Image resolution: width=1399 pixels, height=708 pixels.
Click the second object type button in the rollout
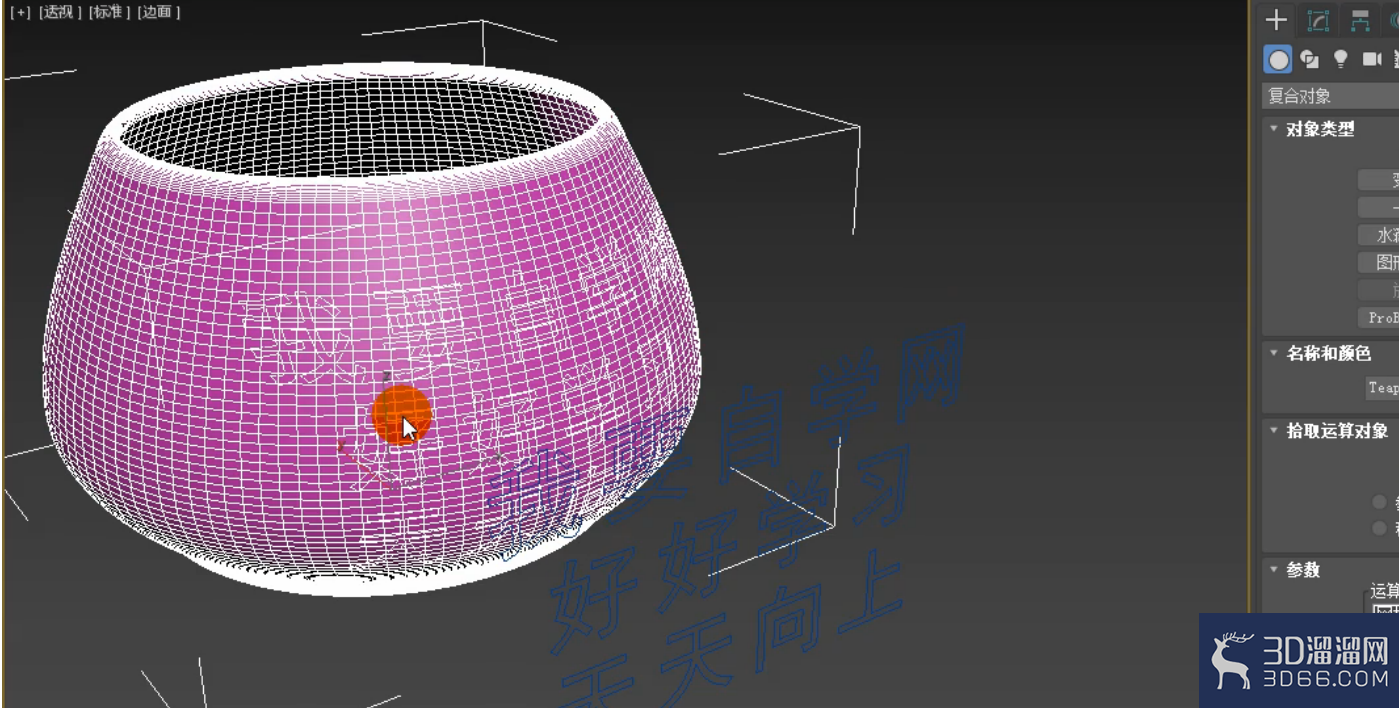tap(1378, 207)
